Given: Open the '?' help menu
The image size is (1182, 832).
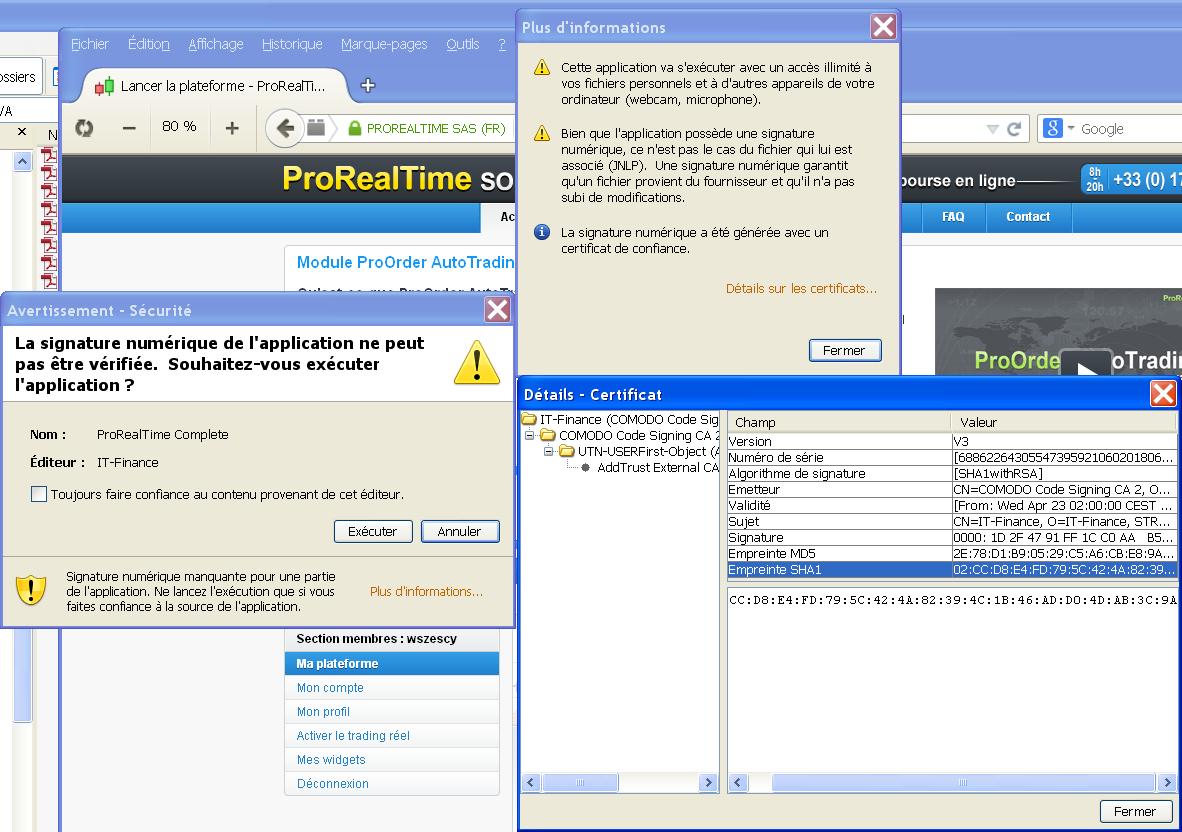Looking at the screenshot, I should [x=502, y=44].
